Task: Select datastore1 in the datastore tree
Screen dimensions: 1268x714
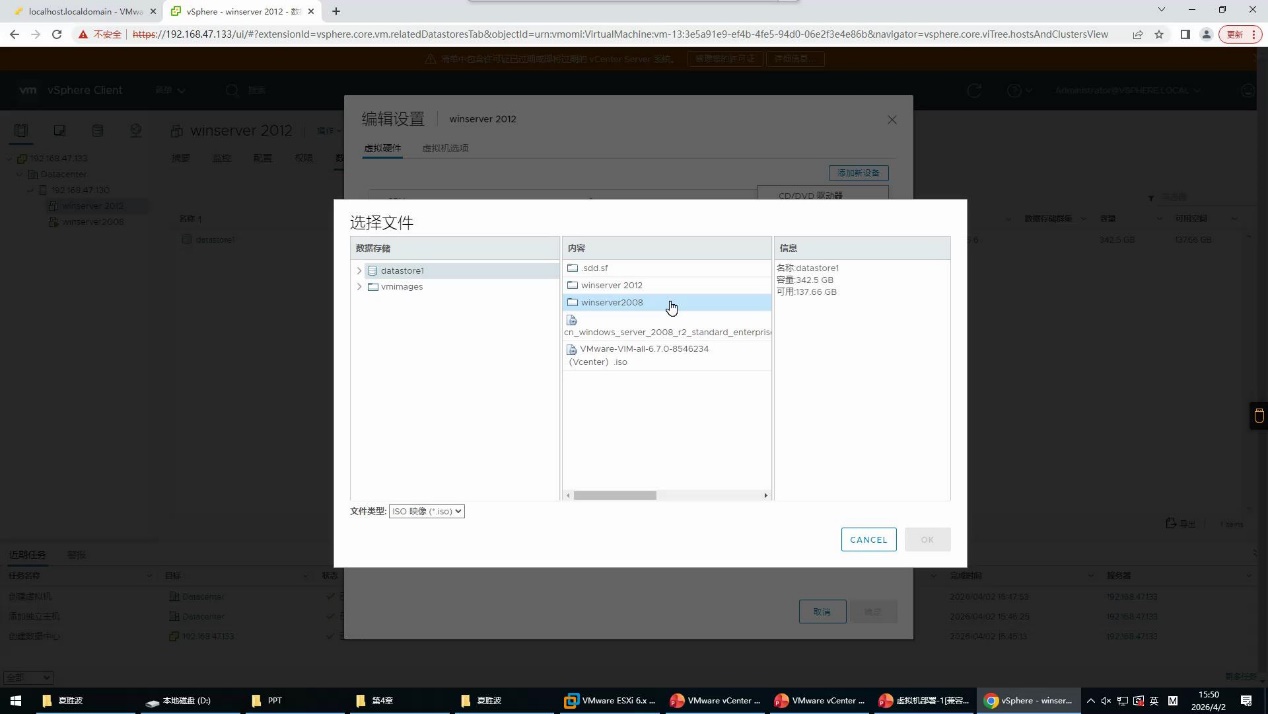Action: [x=402, y=271]
